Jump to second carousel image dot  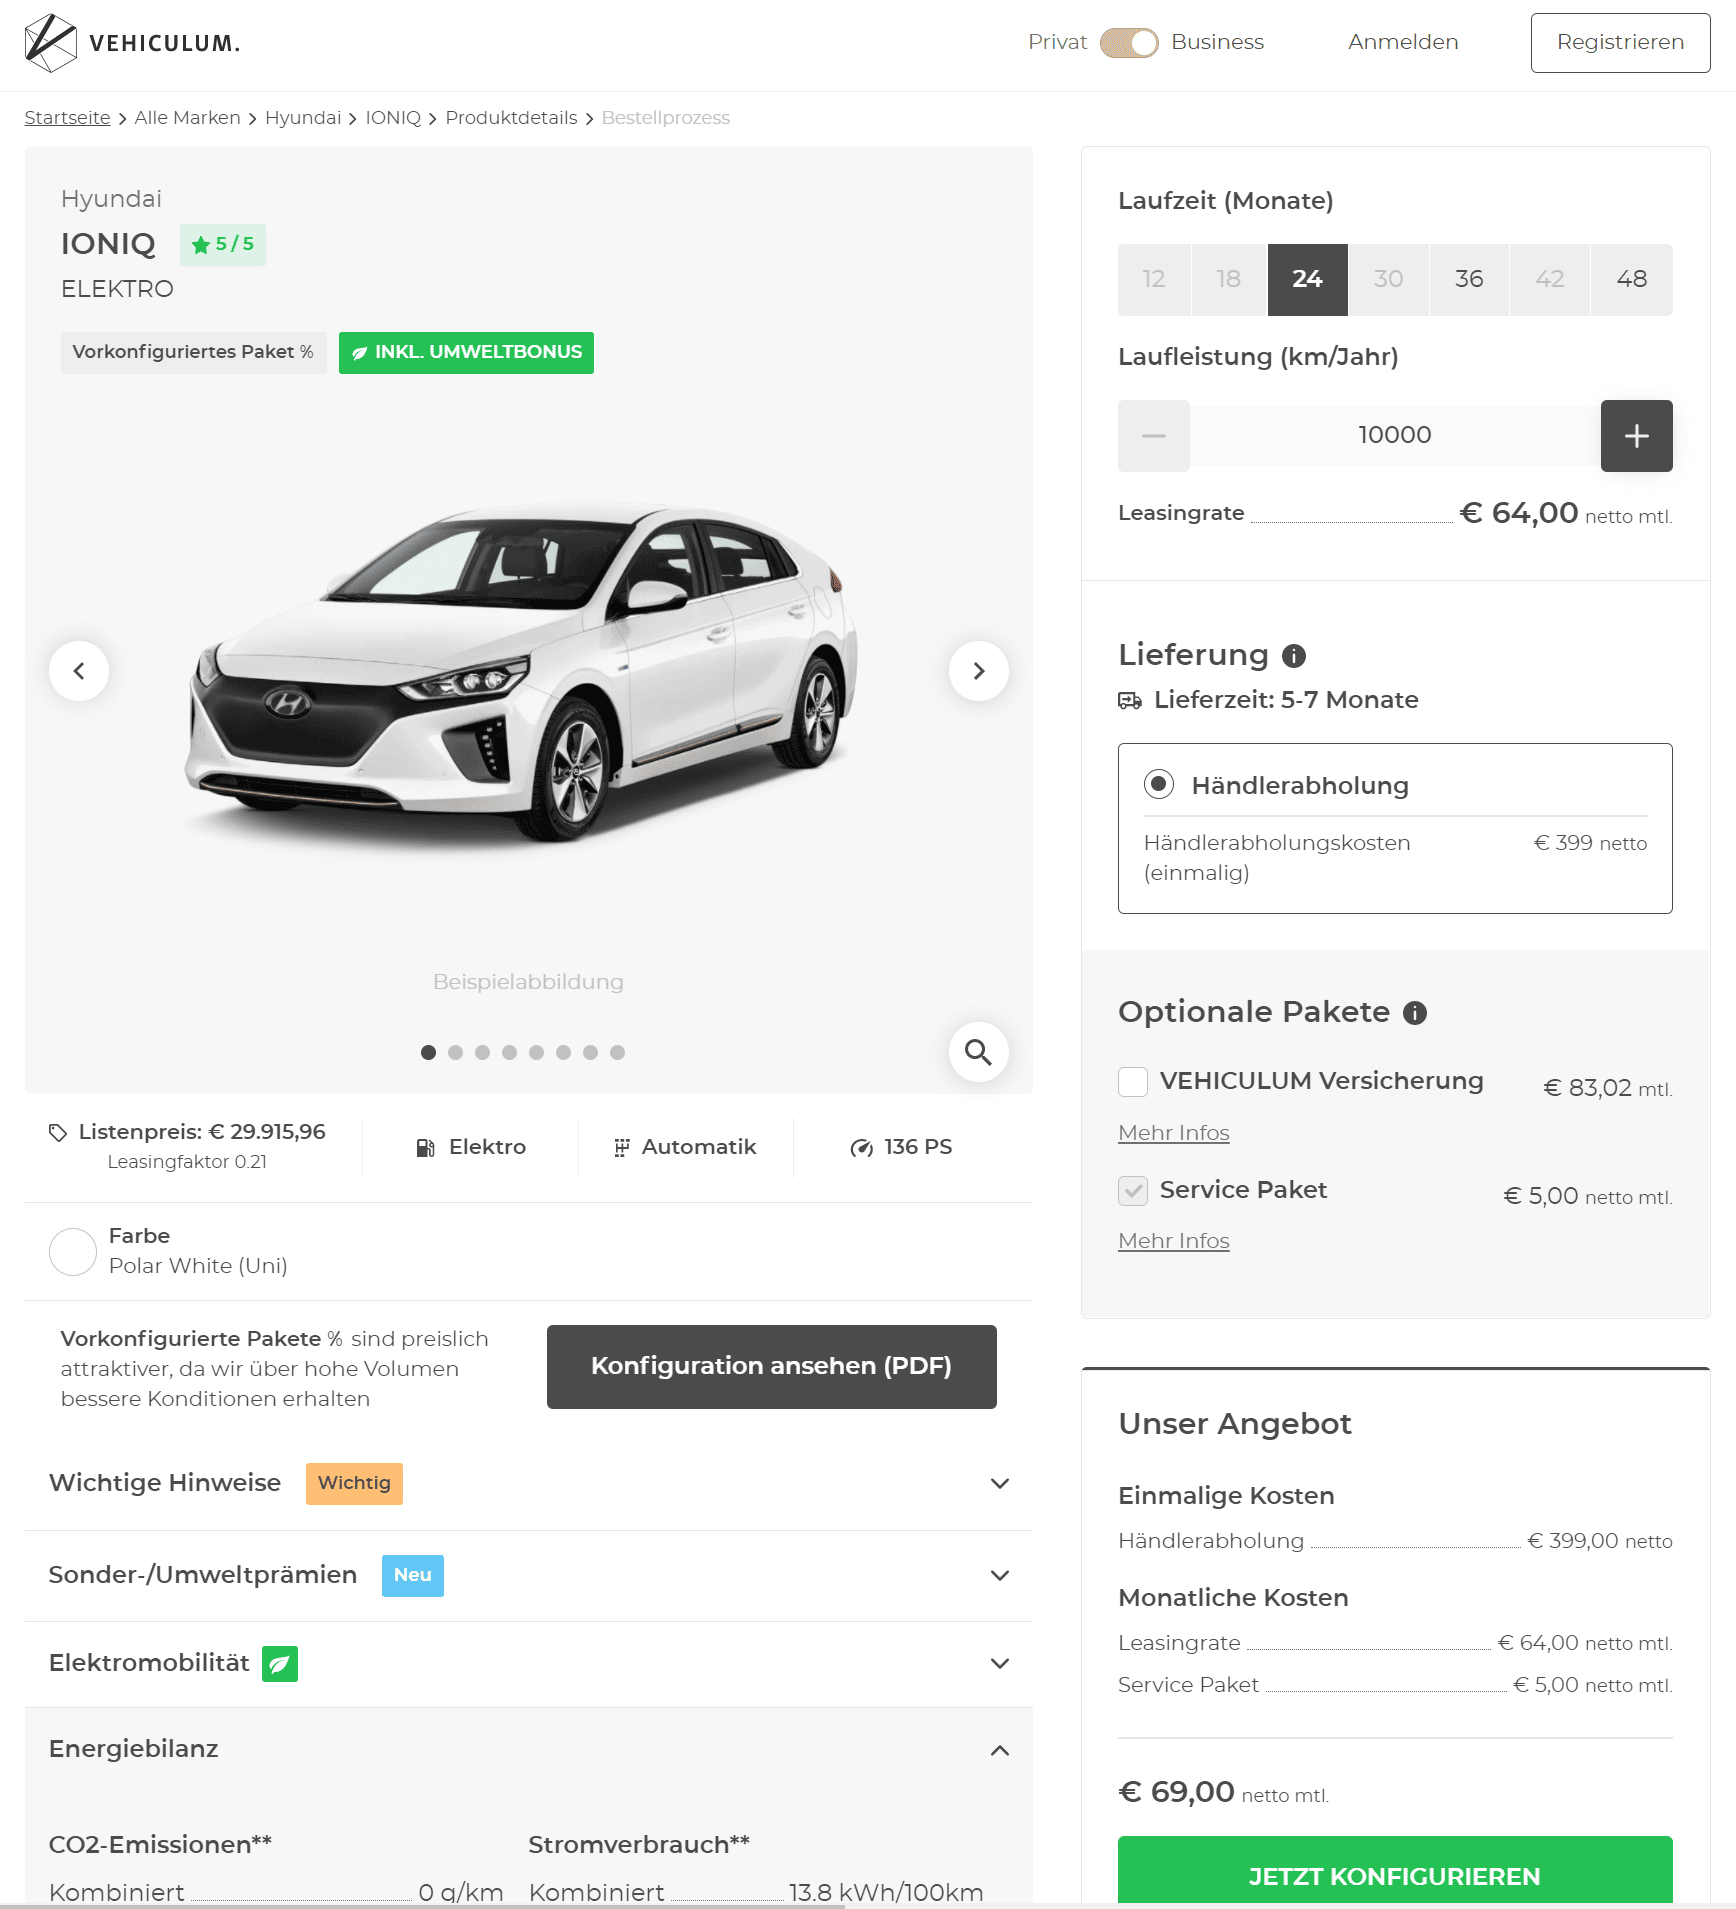click(x=455, y=1053)
